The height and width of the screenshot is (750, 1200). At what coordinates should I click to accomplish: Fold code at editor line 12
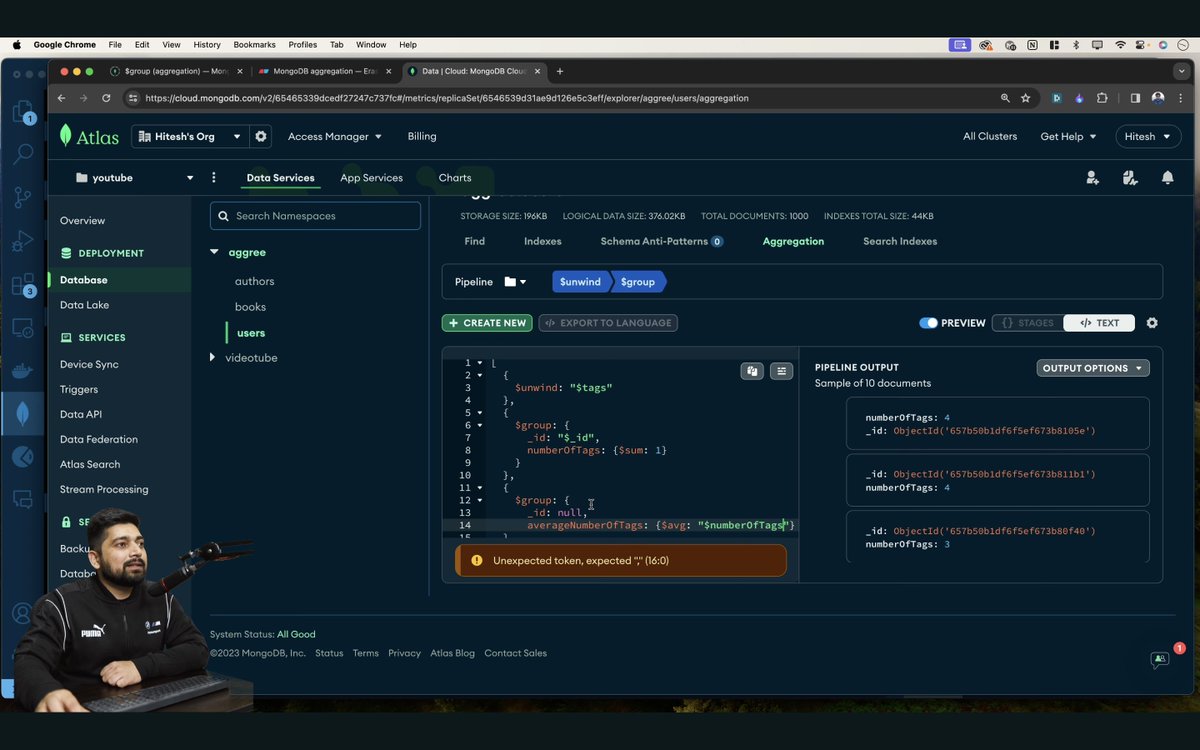tap(480, 500)
